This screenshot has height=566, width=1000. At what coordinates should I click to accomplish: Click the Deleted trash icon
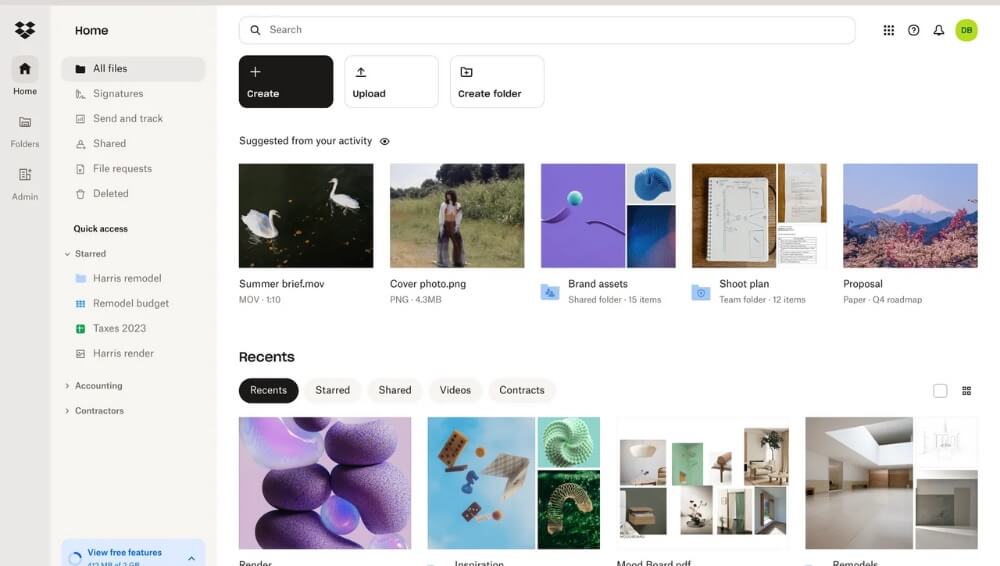[x=80, y=194]
